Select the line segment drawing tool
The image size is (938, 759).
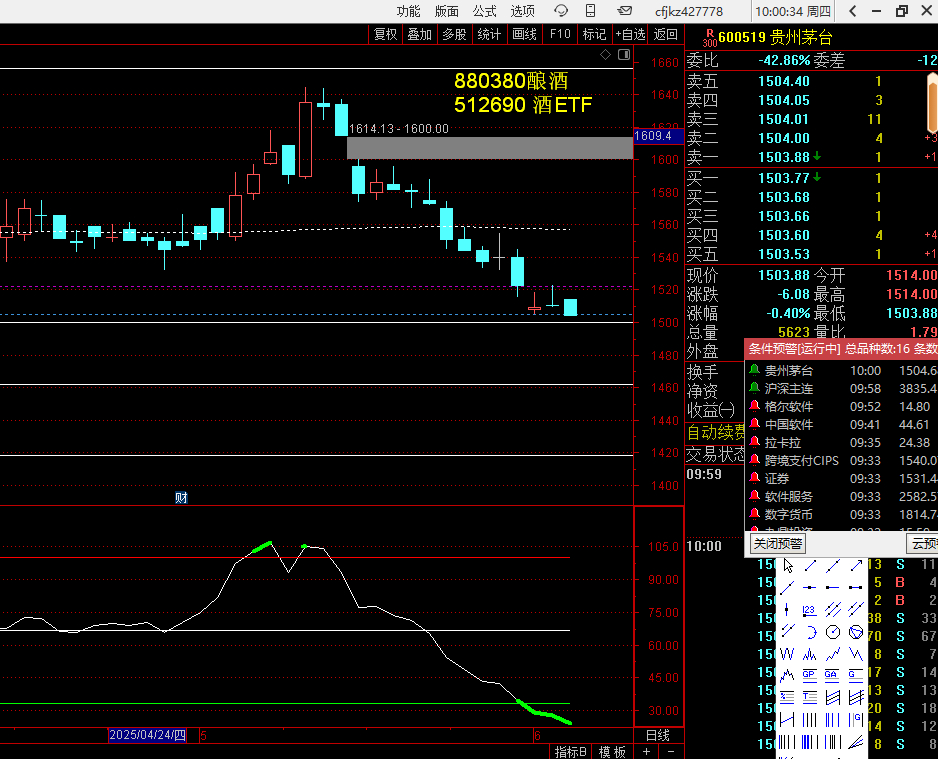(x=811, y=566)
